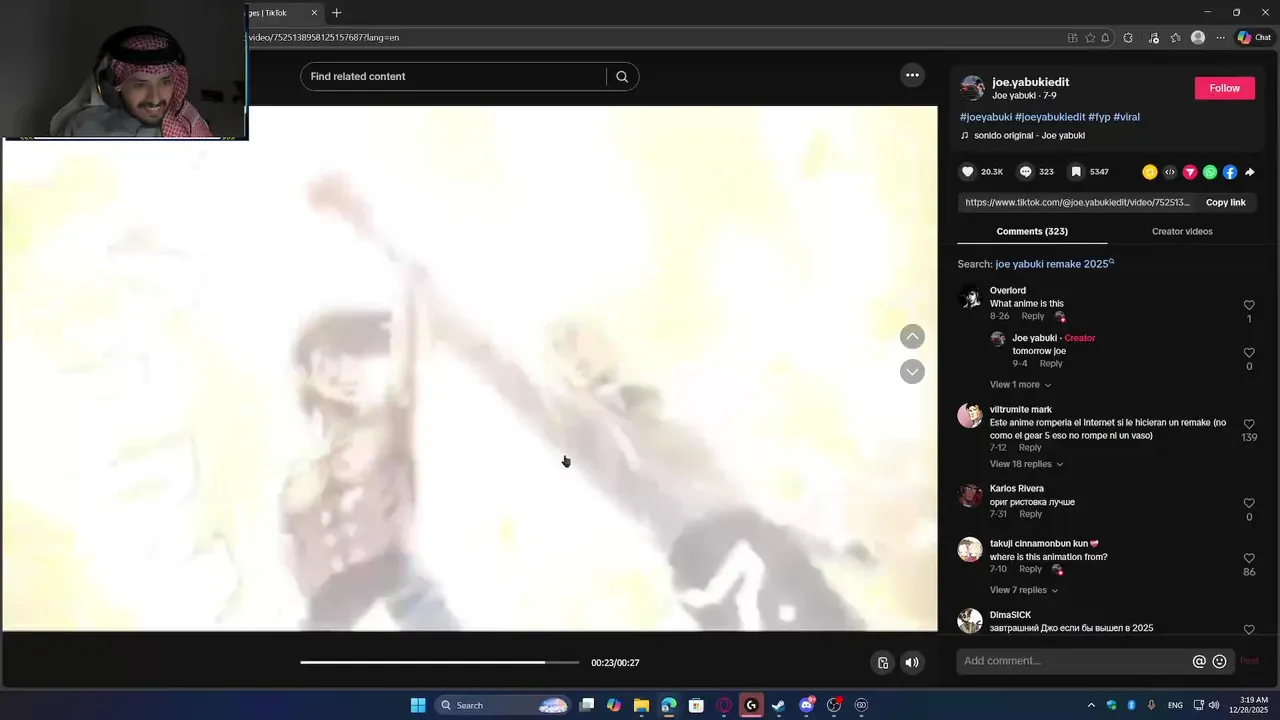Image resolution: width=1280 pixels, height=720 pixels.
Task: Open File Explorer from taskbar
Action: click(x=641, y=705)
